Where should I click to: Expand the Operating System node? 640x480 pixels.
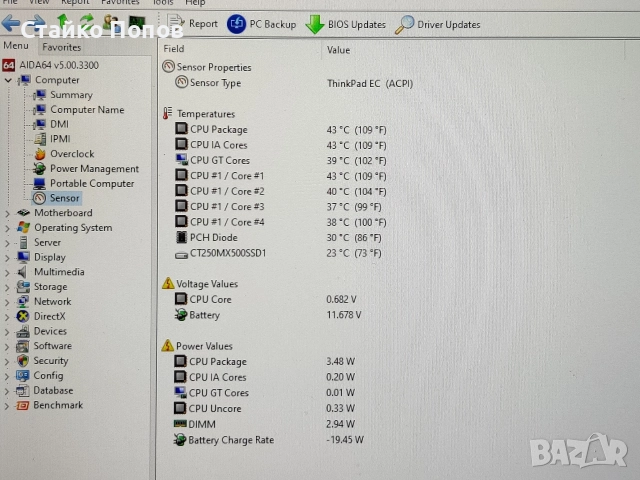7,228
